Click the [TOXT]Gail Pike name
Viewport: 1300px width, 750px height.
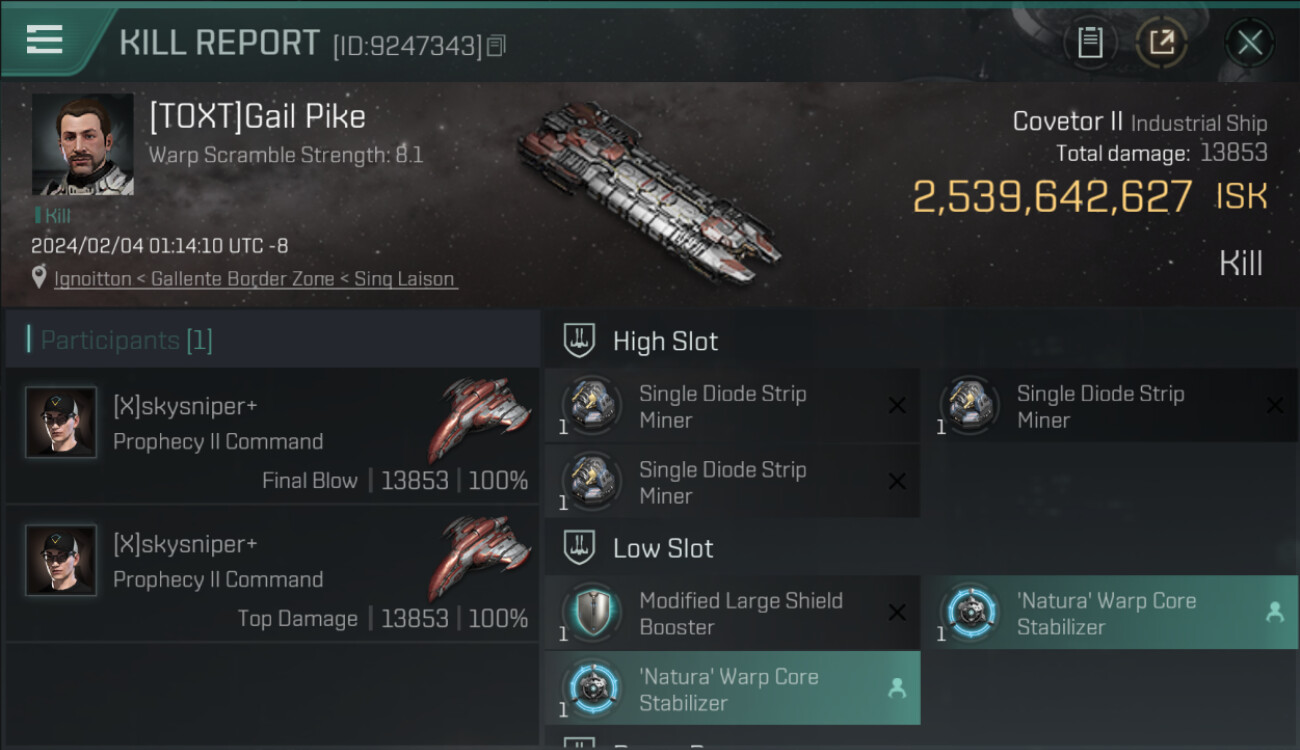point(257,117)
